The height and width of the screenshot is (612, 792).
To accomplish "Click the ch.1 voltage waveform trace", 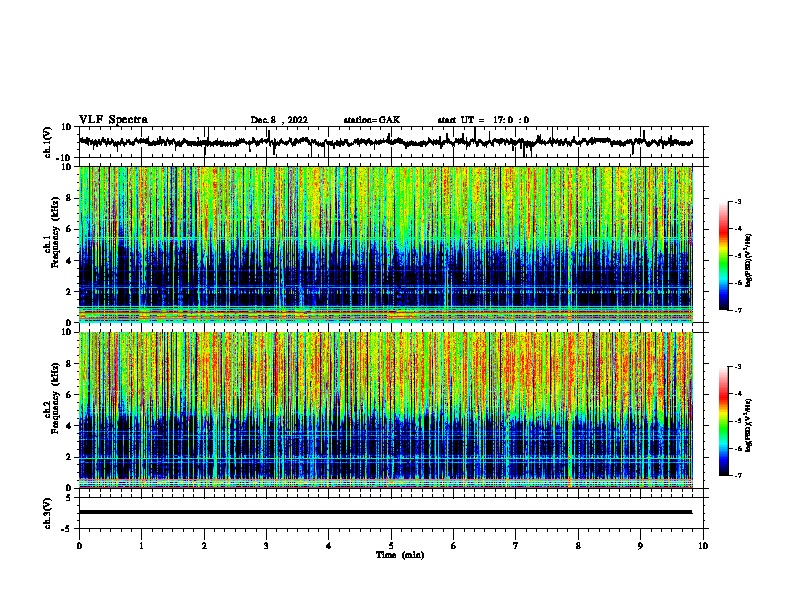I will coord(385,142).
